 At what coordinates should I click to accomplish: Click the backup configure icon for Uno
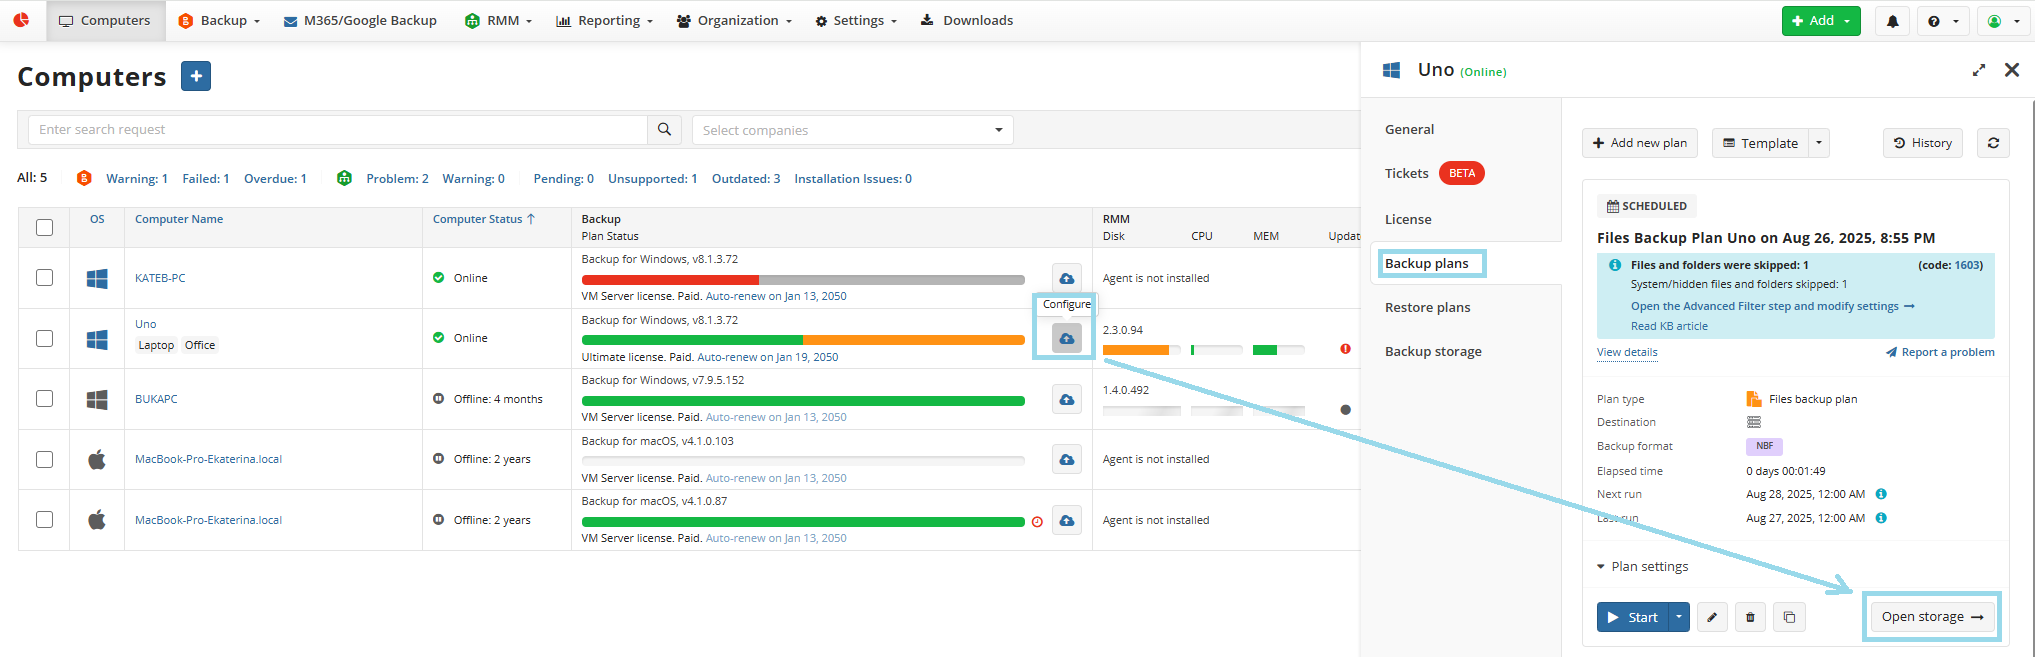coord(1067,338)
